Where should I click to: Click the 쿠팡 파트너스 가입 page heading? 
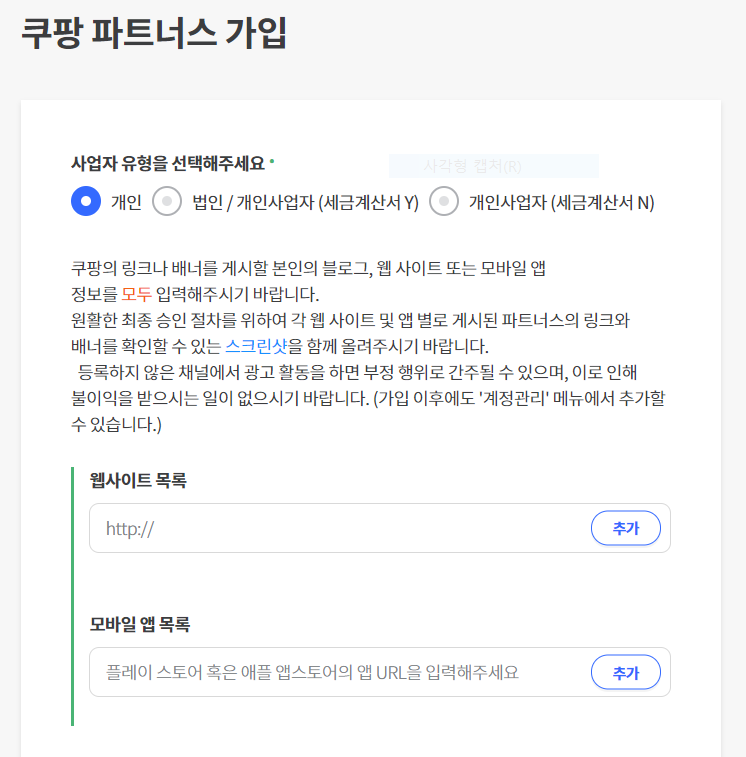coord(155,33)
